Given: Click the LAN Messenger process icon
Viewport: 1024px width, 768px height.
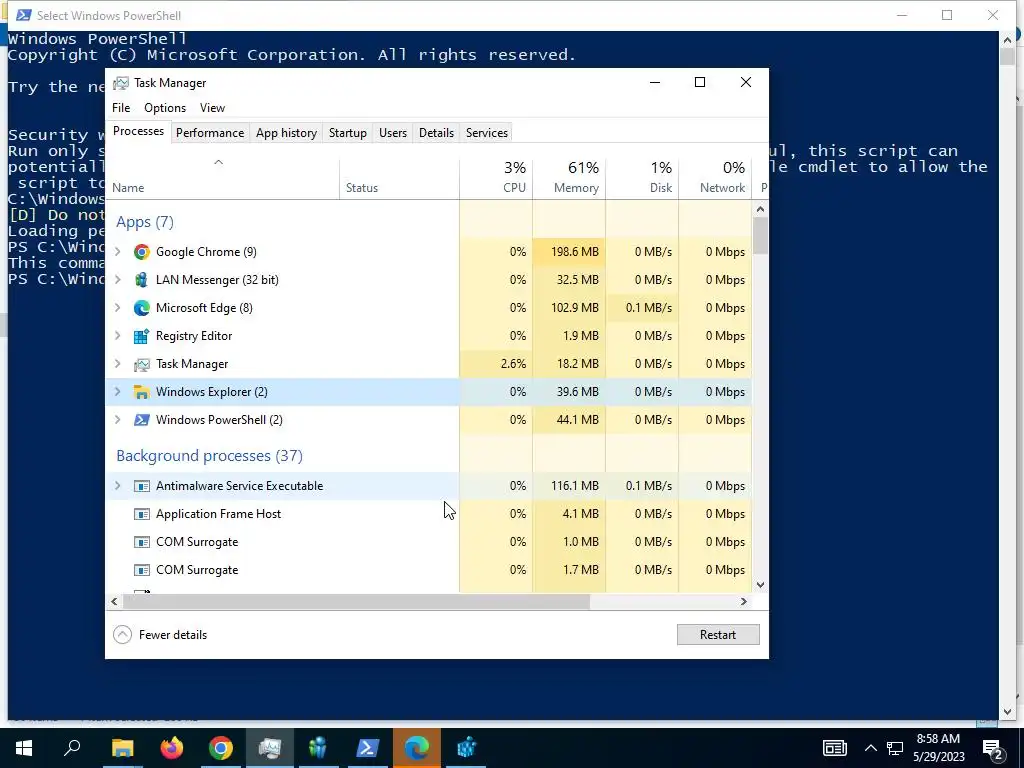Looking at the screenshot, I should coord(142,280).
